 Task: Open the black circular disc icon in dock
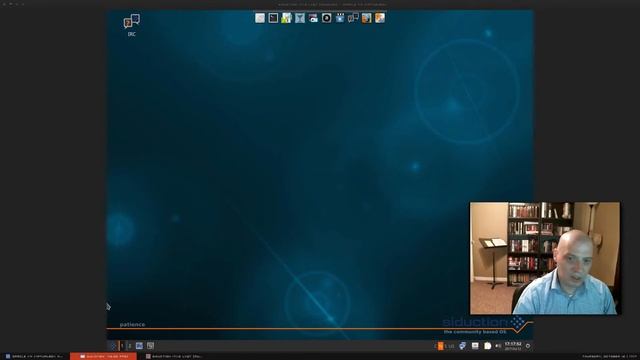(x=327, y=18)
